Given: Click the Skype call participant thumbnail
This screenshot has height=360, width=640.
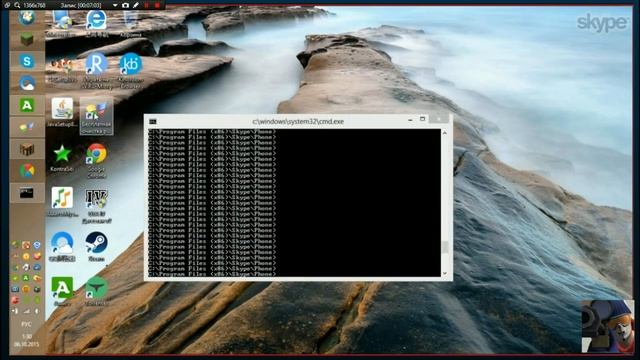Looking at the screenshot, I should [608, 327].
